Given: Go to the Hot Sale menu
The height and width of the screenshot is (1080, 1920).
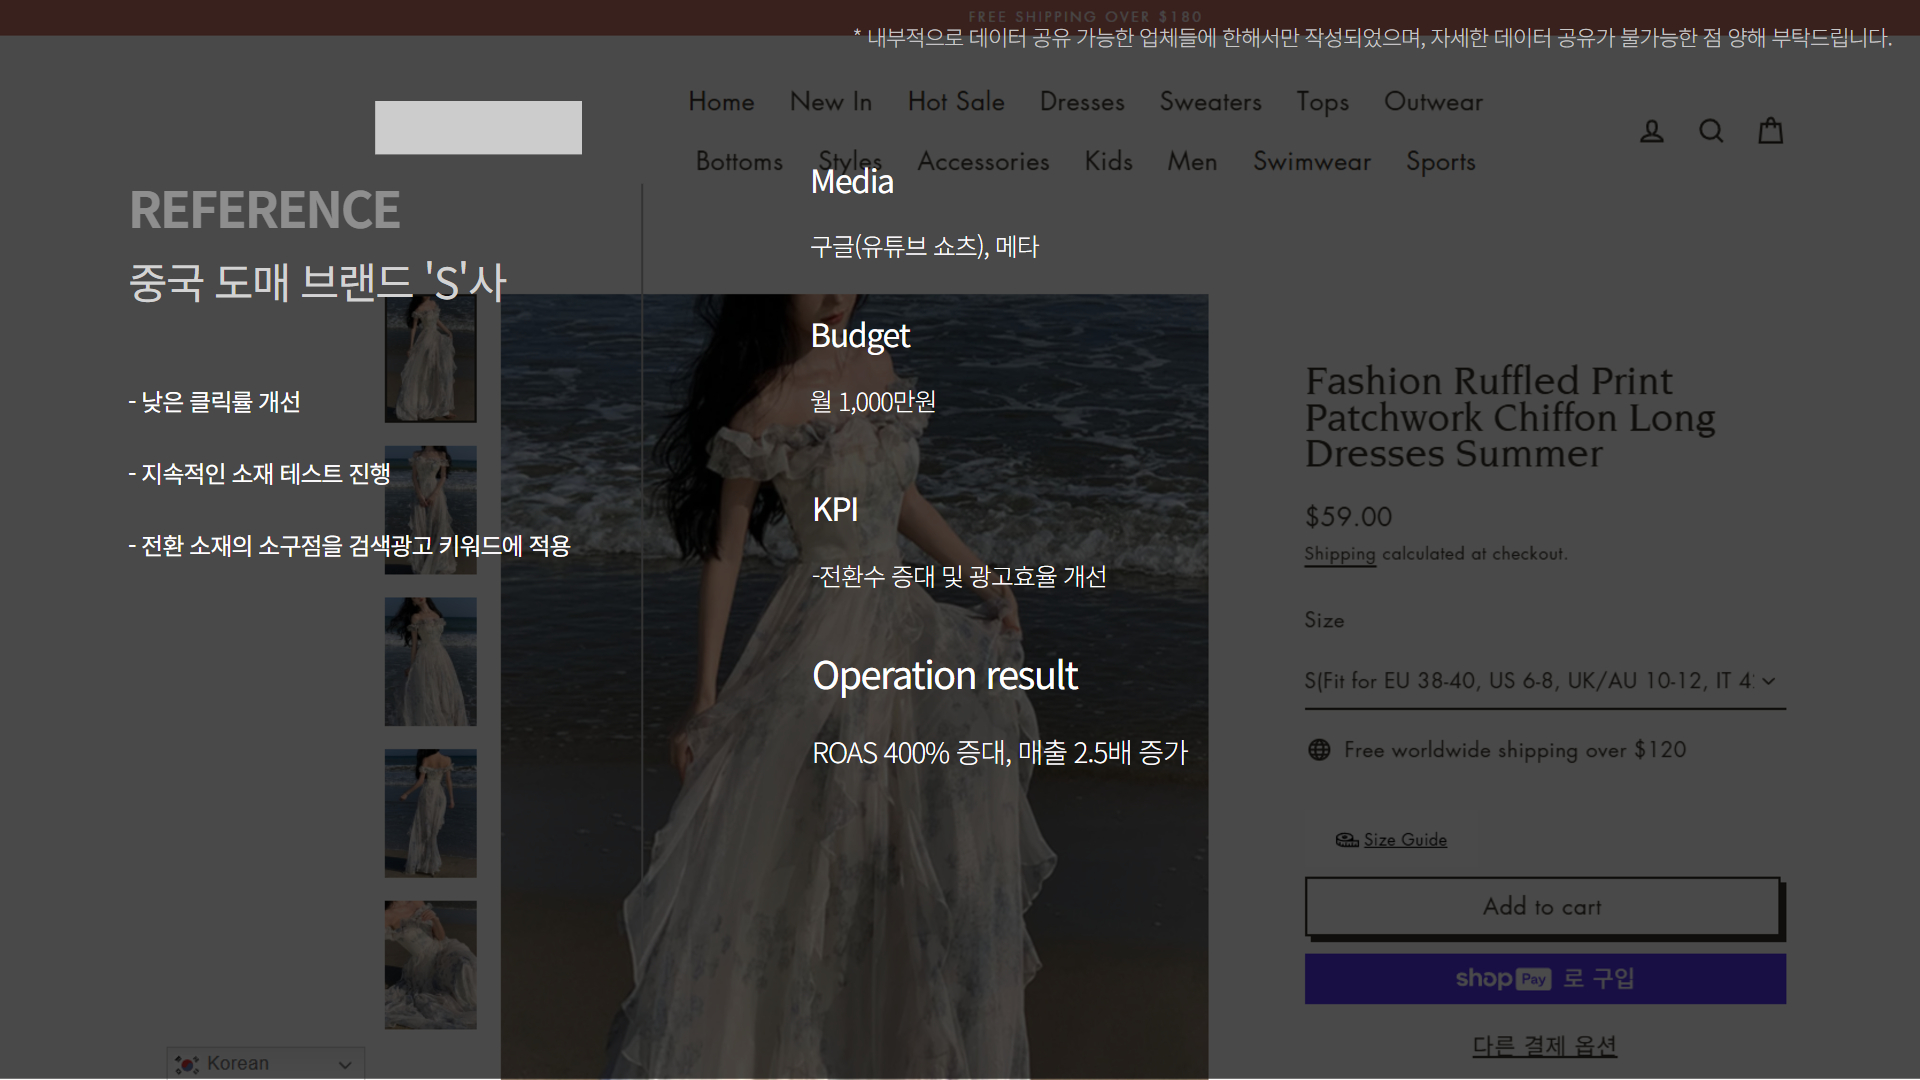Looking at the screenshot, I should pos(955,102).
